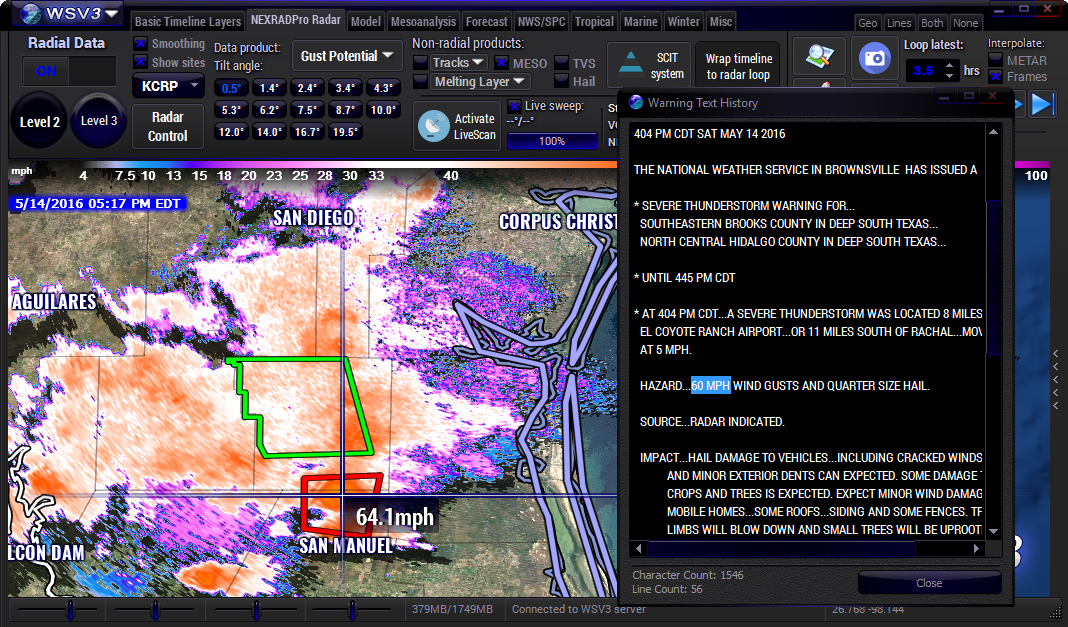Open the NWS/SPC tab
Screen dimensions: 1068x627
pos(541,22)
